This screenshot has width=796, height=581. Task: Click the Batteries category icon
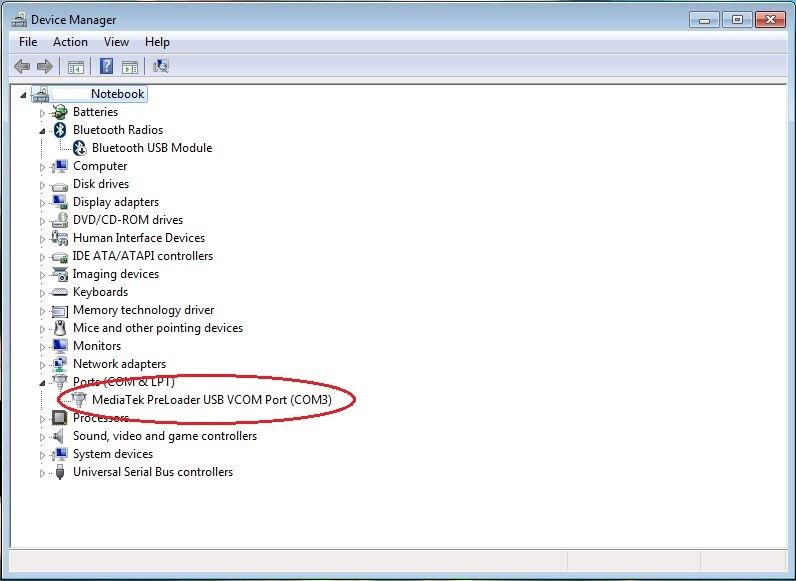tap(60, 112)
